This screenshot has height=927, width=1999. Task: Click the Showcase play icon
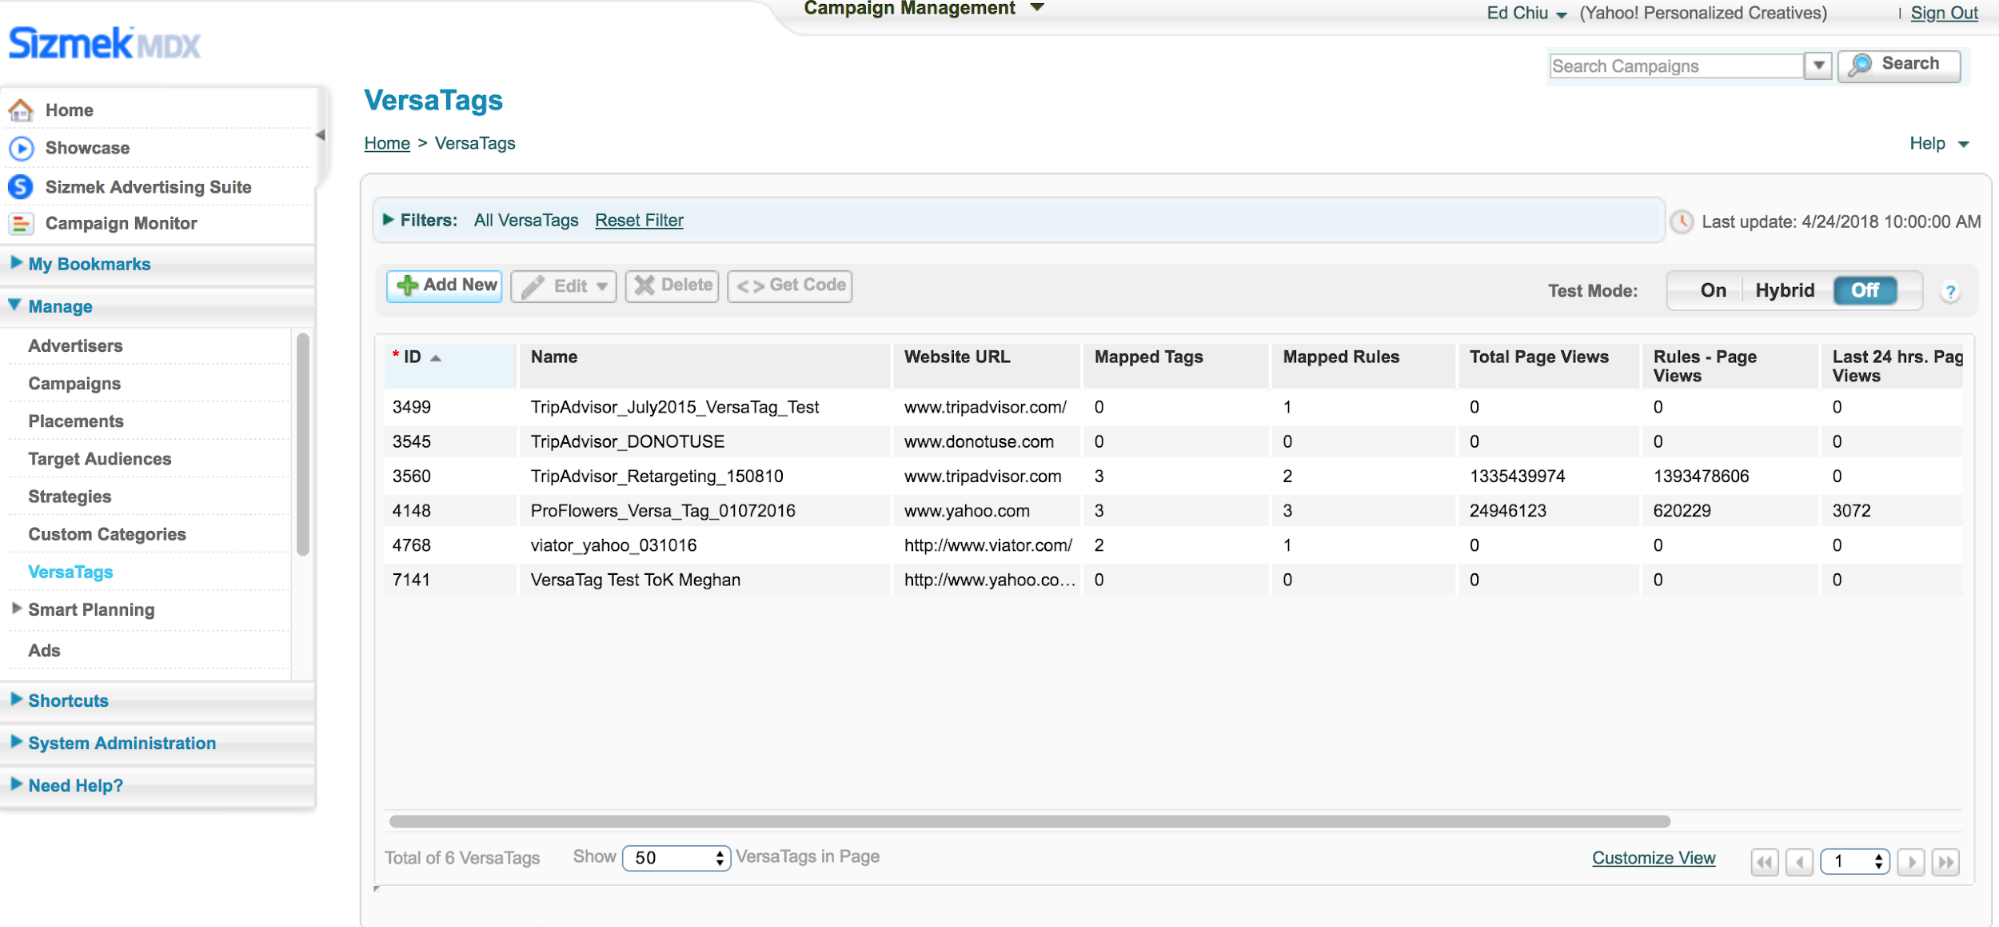(x=21, y=148)
